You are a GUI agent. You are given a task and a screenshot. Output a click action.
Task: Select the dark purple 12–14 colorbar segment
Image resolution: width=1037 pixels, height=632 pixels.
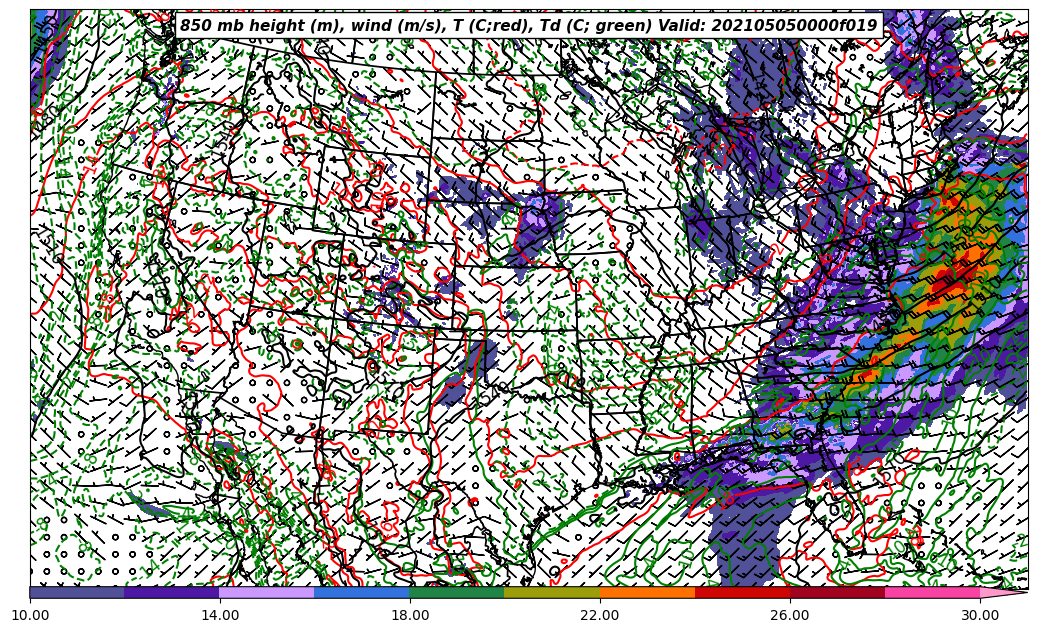click(172, 592)
